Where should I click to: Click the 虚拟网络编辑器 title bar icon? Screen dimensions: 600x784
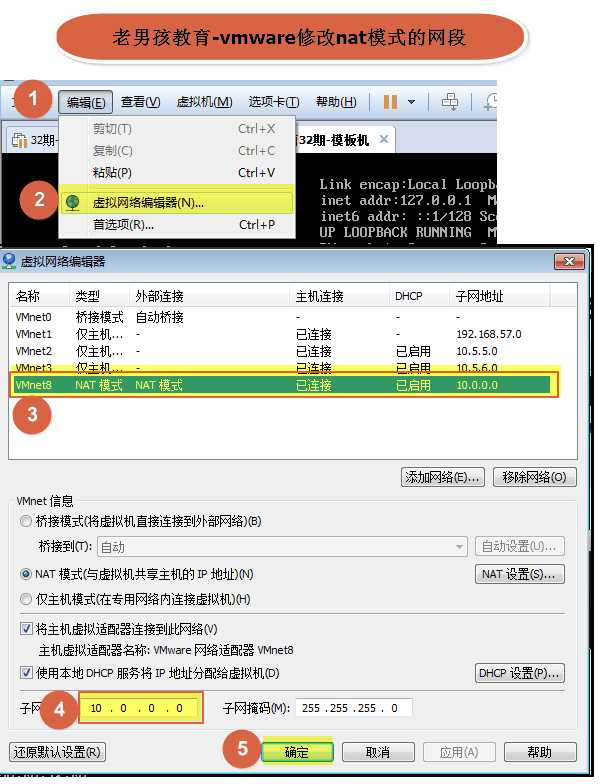click(8, 260)
